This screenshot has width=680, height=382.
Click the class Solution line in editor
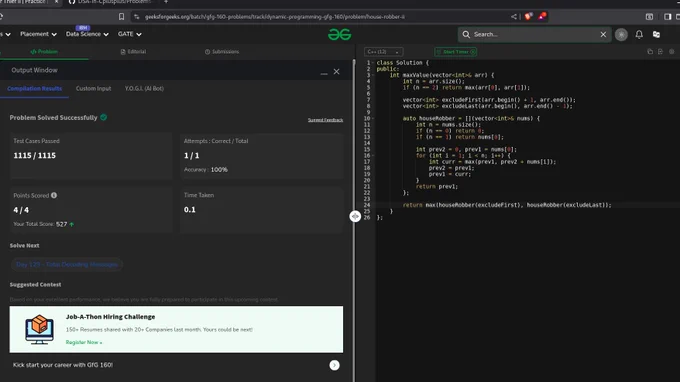pyautogui.click(x=402, y=63)
